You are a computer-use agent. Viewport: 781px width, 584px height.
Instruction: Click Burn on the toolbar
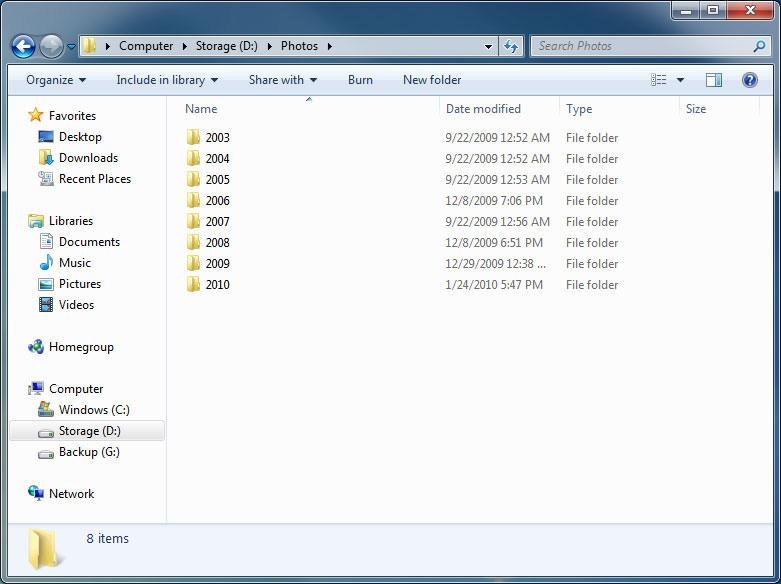pyautogui.click(x=360, y=80)
